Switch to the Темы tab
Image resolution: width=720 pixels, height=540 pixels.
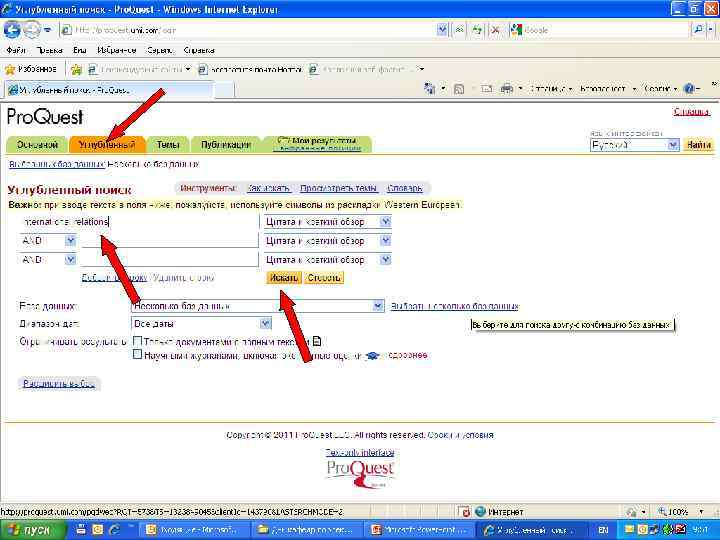coord(168,145)
